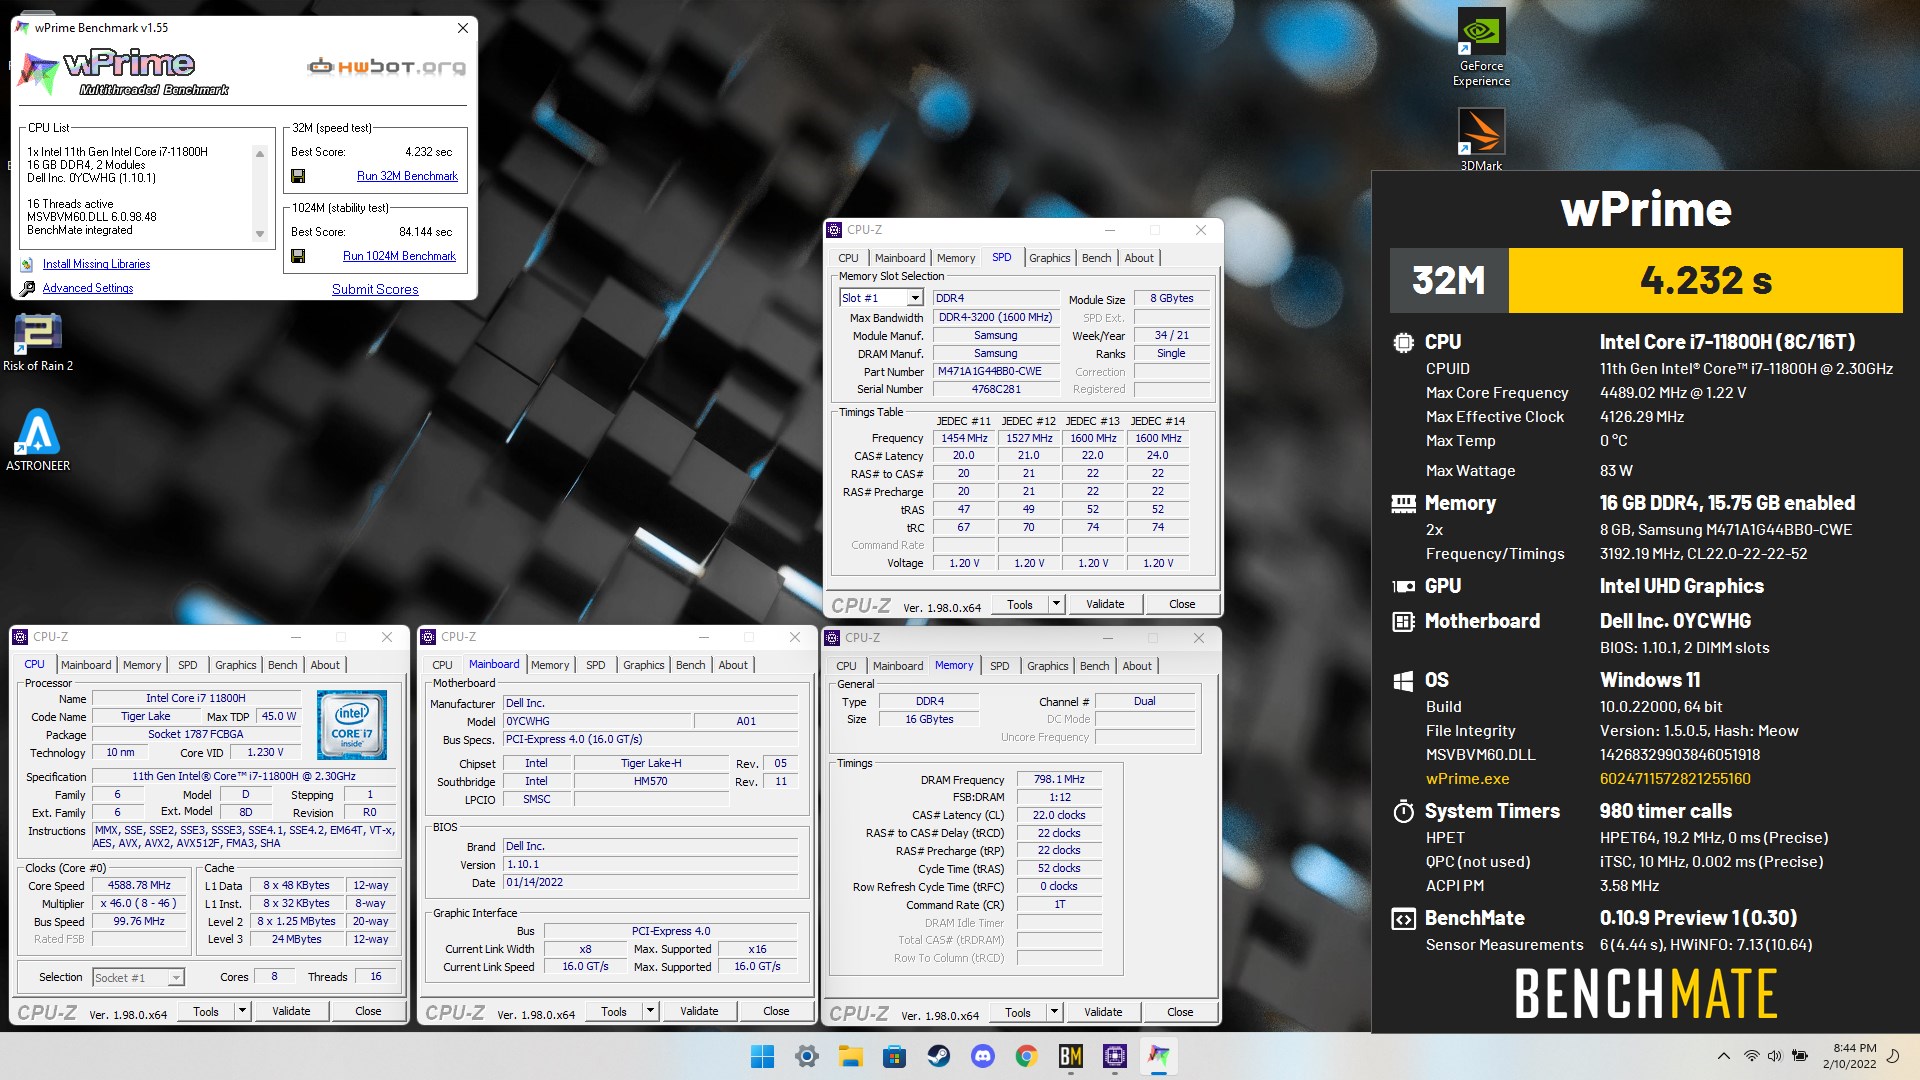Image resolution: width=1920 pixels, height=1080 pixels.
Task: Click the Intel Core i7 logo in CPU-Z
Action: pos(352,725)
